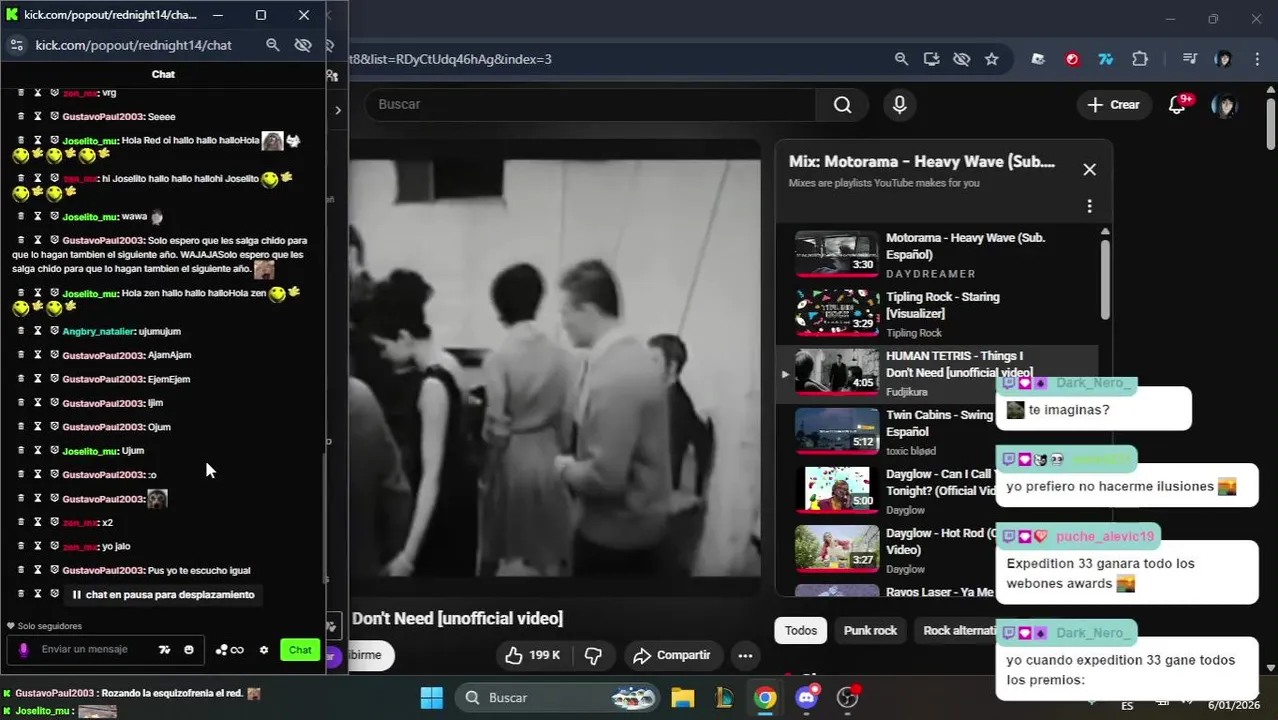Click username Angbry_natalier in chat
The image size is (1278, 720).
tap(97, 331)
